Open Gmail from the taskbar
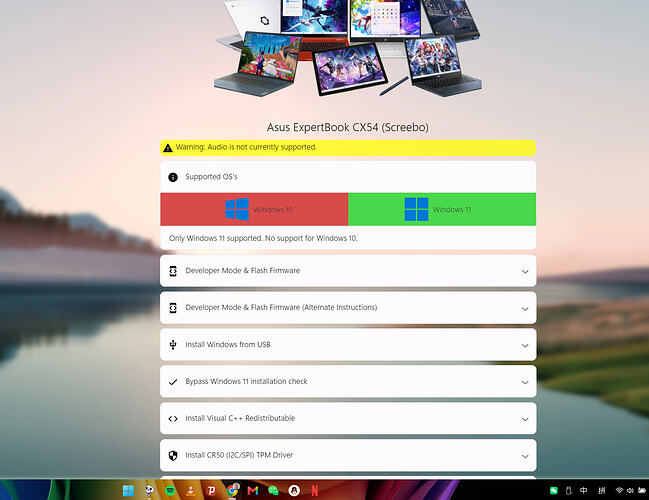 click(x=253, y=491)
